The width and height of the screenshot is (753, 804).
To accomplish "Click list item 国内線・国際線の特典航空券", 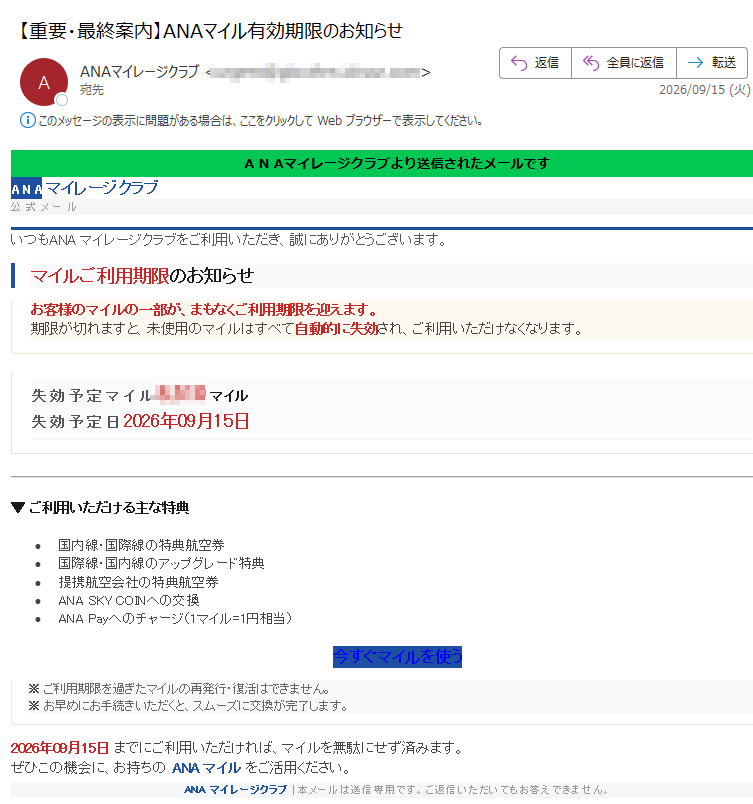I will [x=141, y=545].
